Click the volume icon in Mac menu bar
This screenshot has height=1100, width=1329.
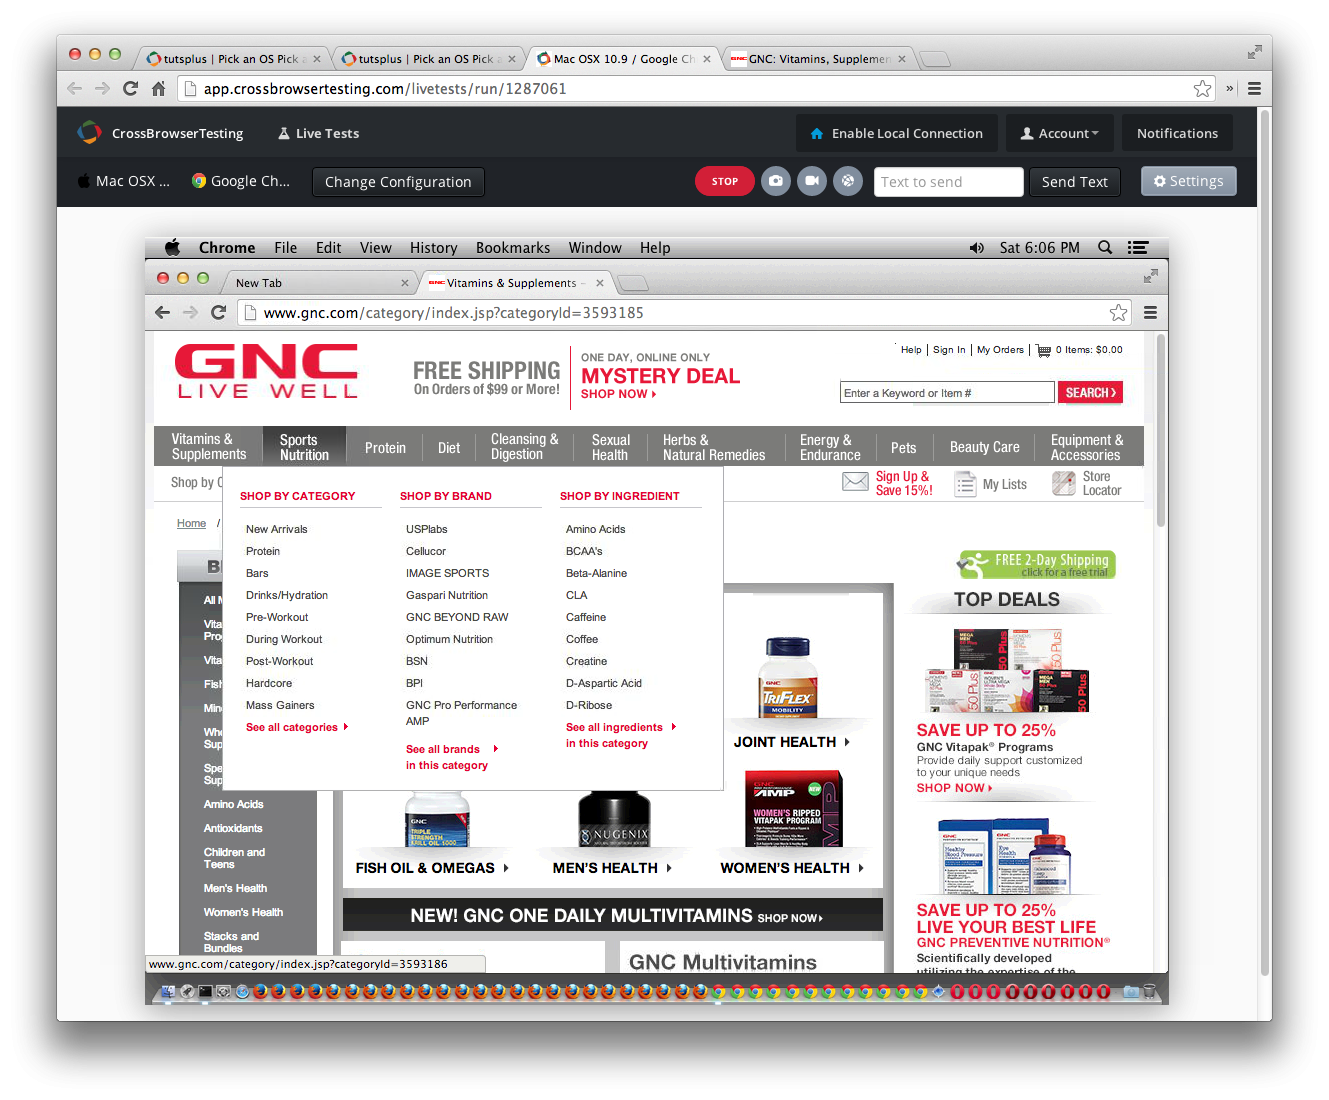coord(977,247)
